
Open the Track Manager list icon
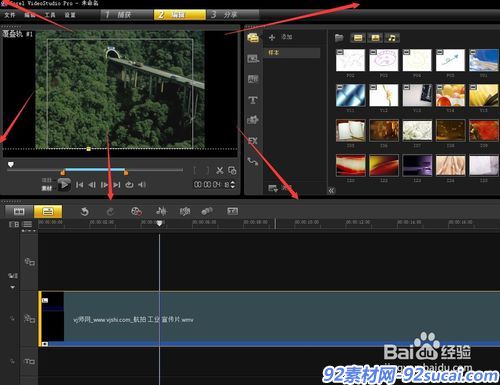point(27,224)
